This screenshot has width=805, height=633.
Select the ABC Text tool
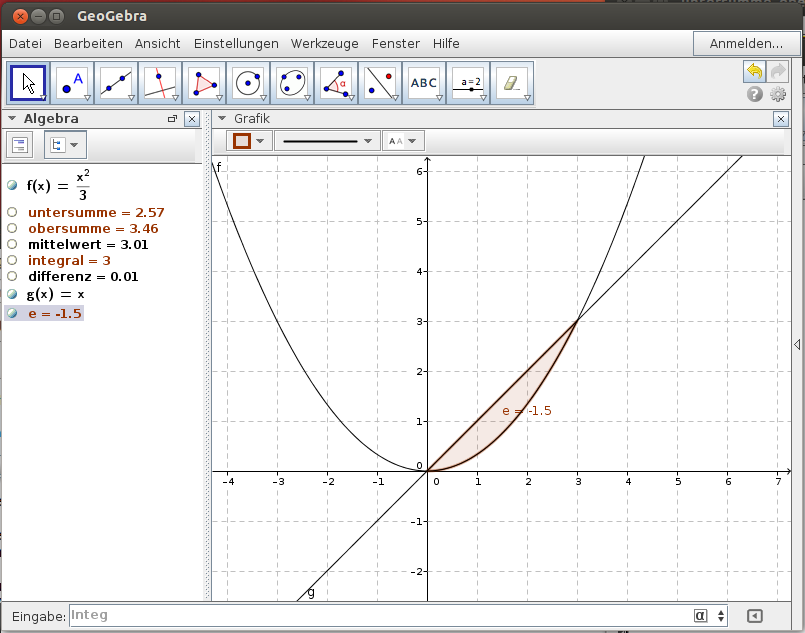point(424,83)
